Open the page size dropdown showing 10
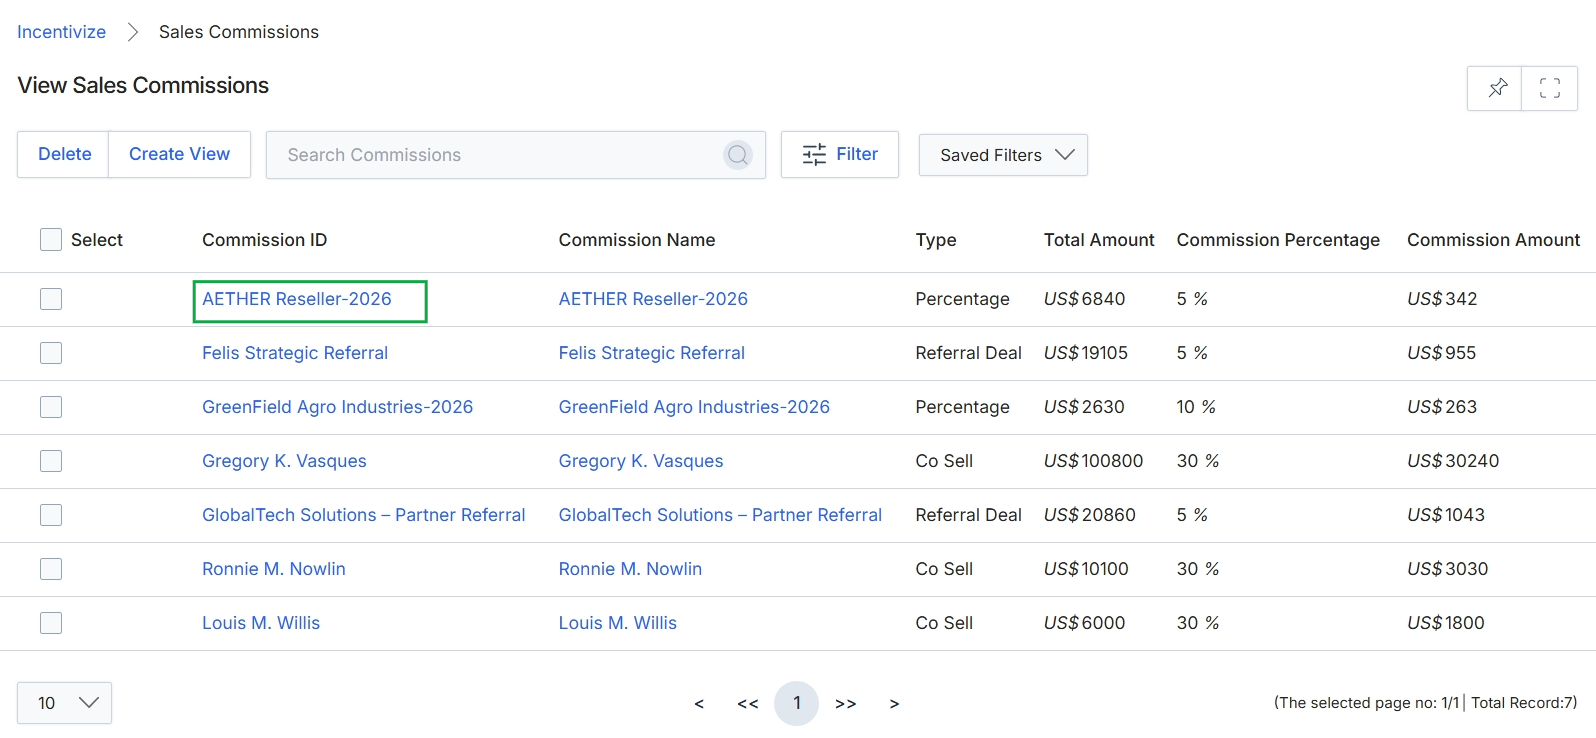The image size is (1596, 738). pyautogui.click(x=64, y=703)
